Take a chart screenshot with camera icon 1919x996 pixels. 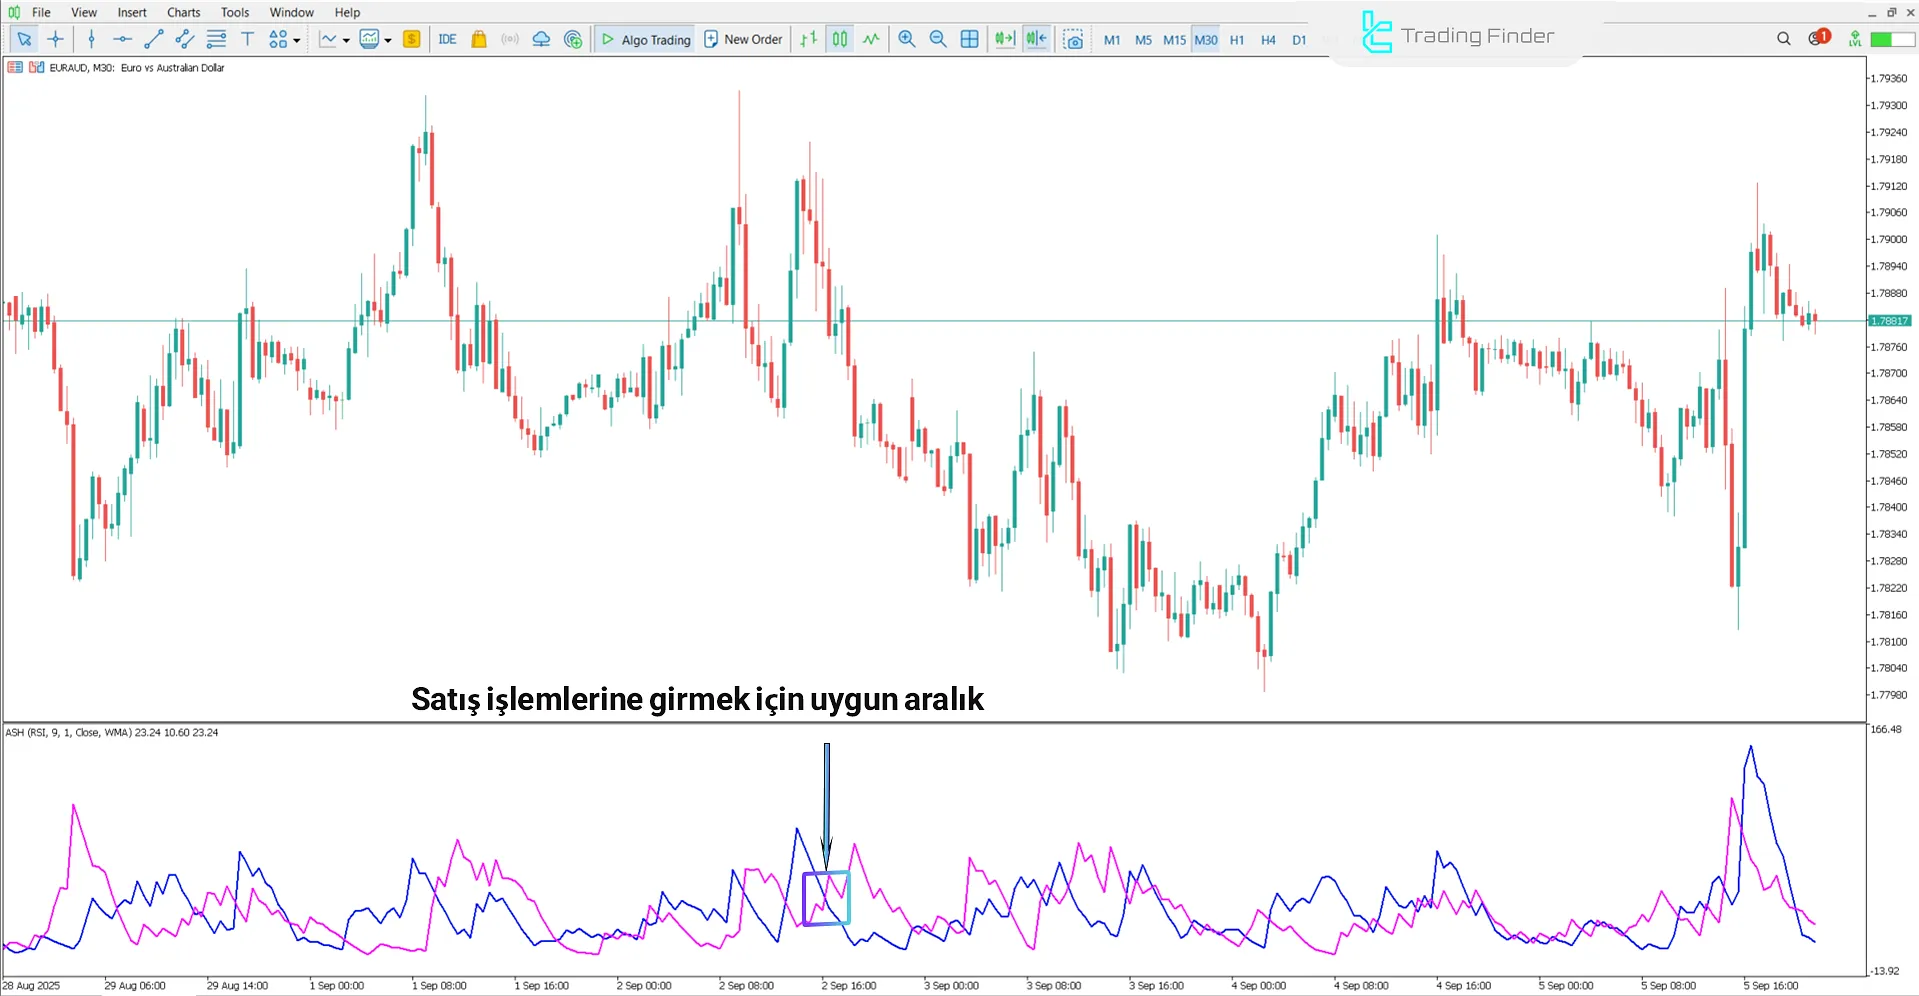[1073, 39]
